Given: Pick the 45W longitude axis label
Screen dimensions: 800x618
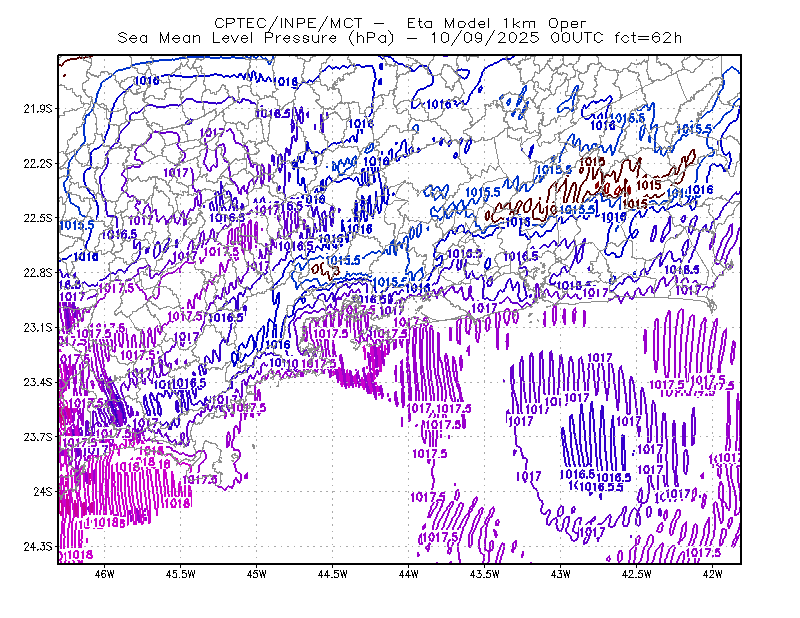Looking at the screenshot, I should pyautogui.click(x=257, y=574).
